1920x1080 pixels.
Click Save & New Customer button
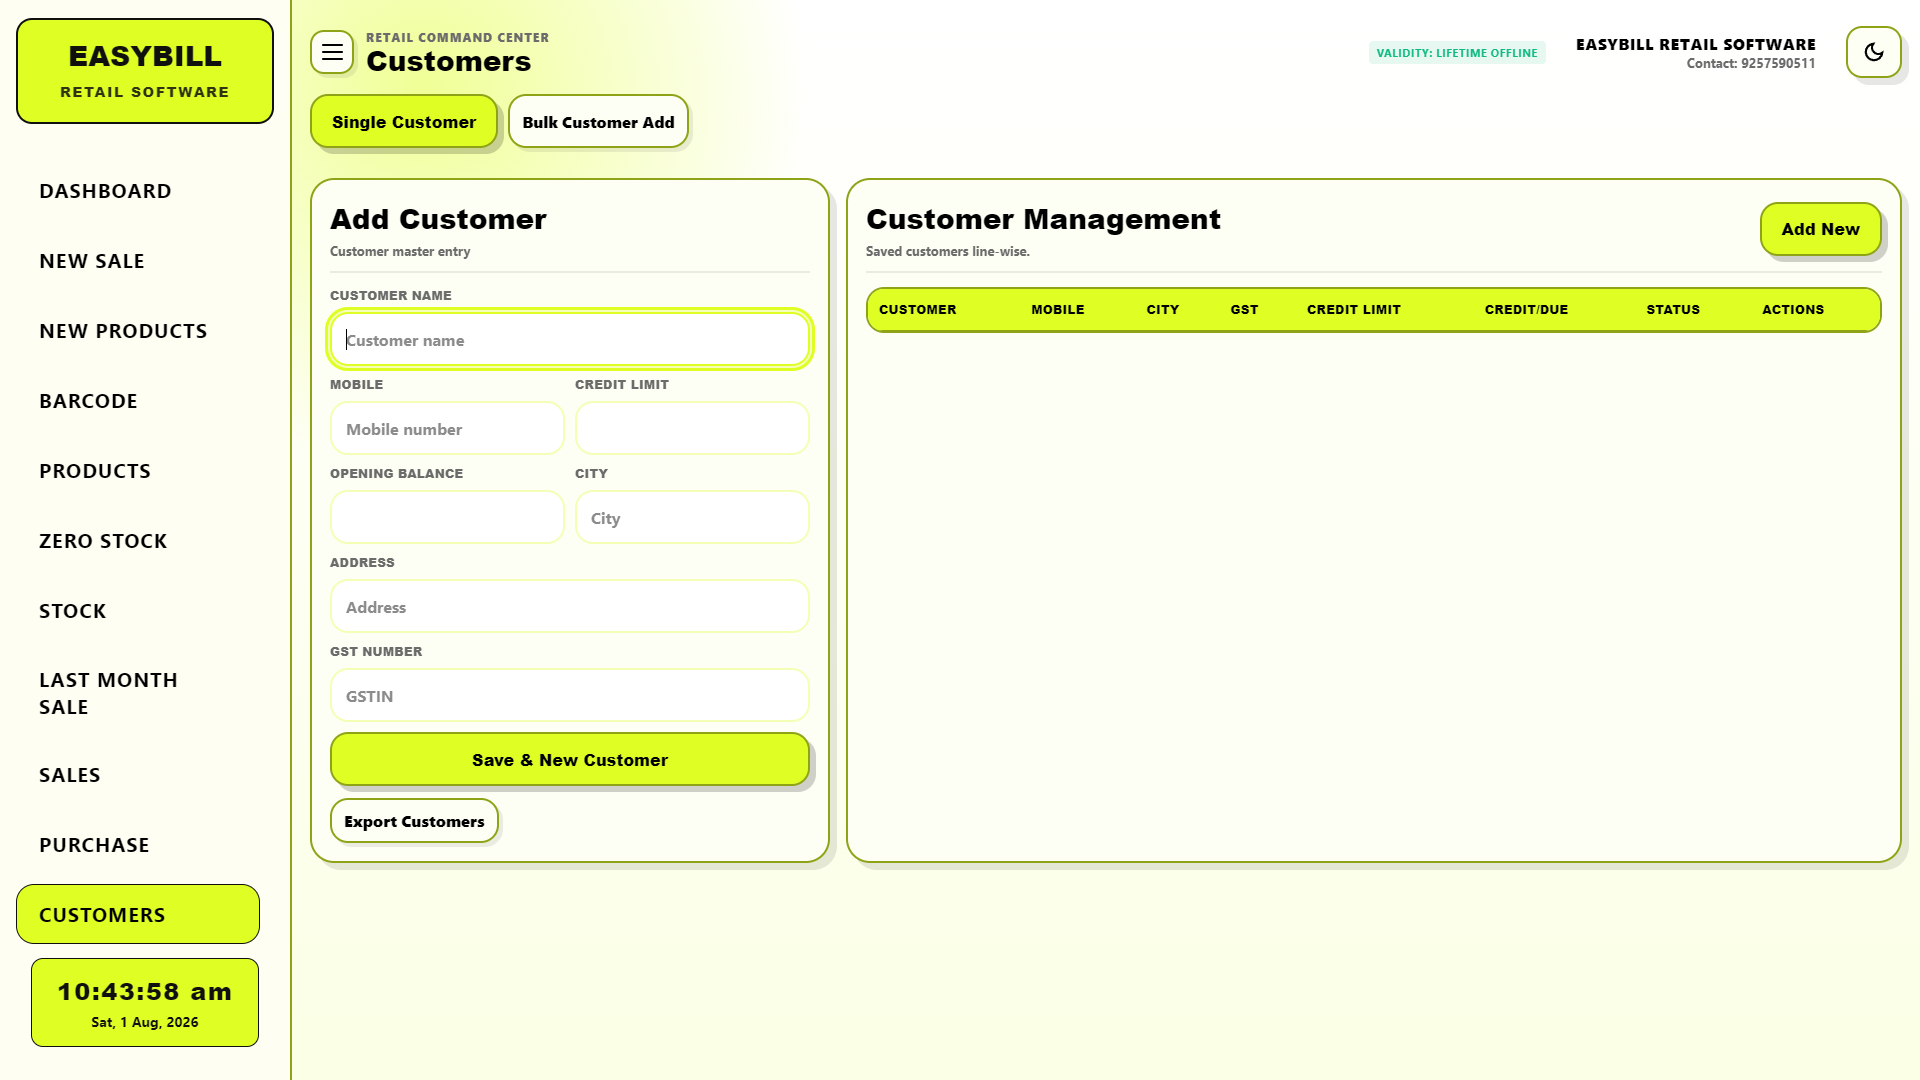[x=570, y=760]
